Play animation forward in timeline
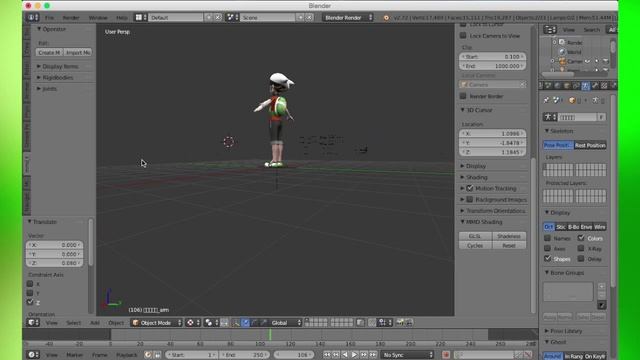Image resolution: width=640 pixels, height=360 pixels. 354,355
